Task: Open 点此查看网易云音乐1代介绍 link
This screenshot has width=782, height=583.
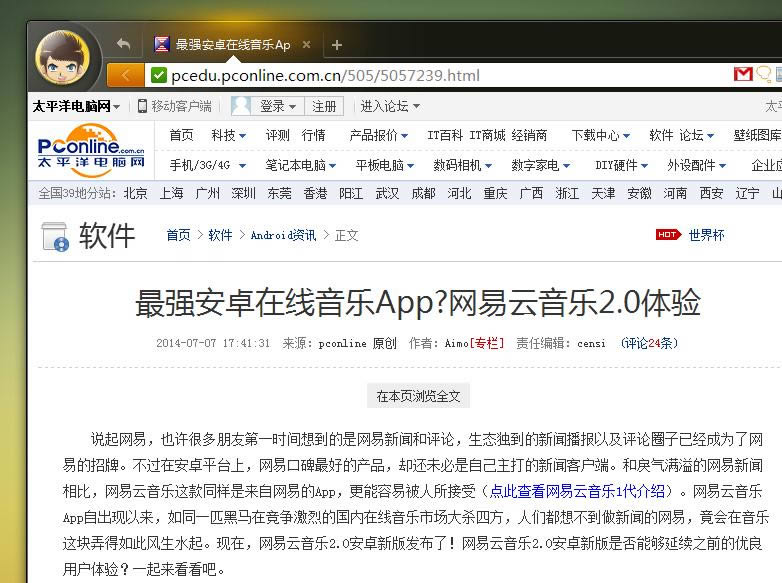Action: pos(577,492)
